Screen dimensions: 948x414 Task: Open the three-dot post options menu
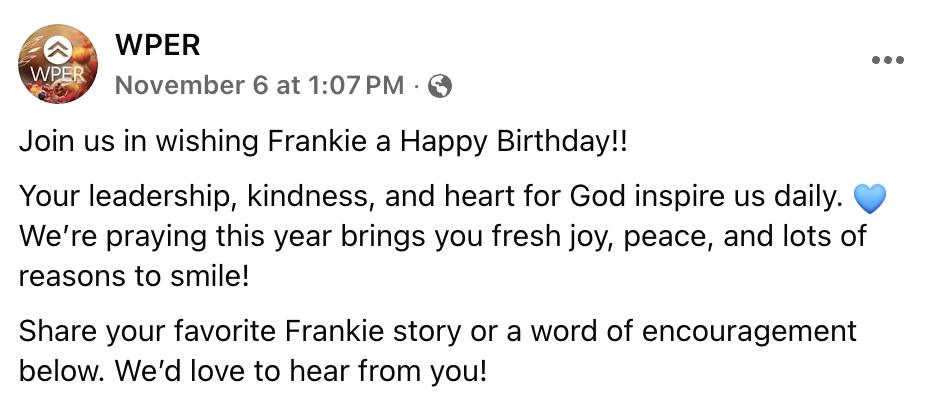pos(887,60)
